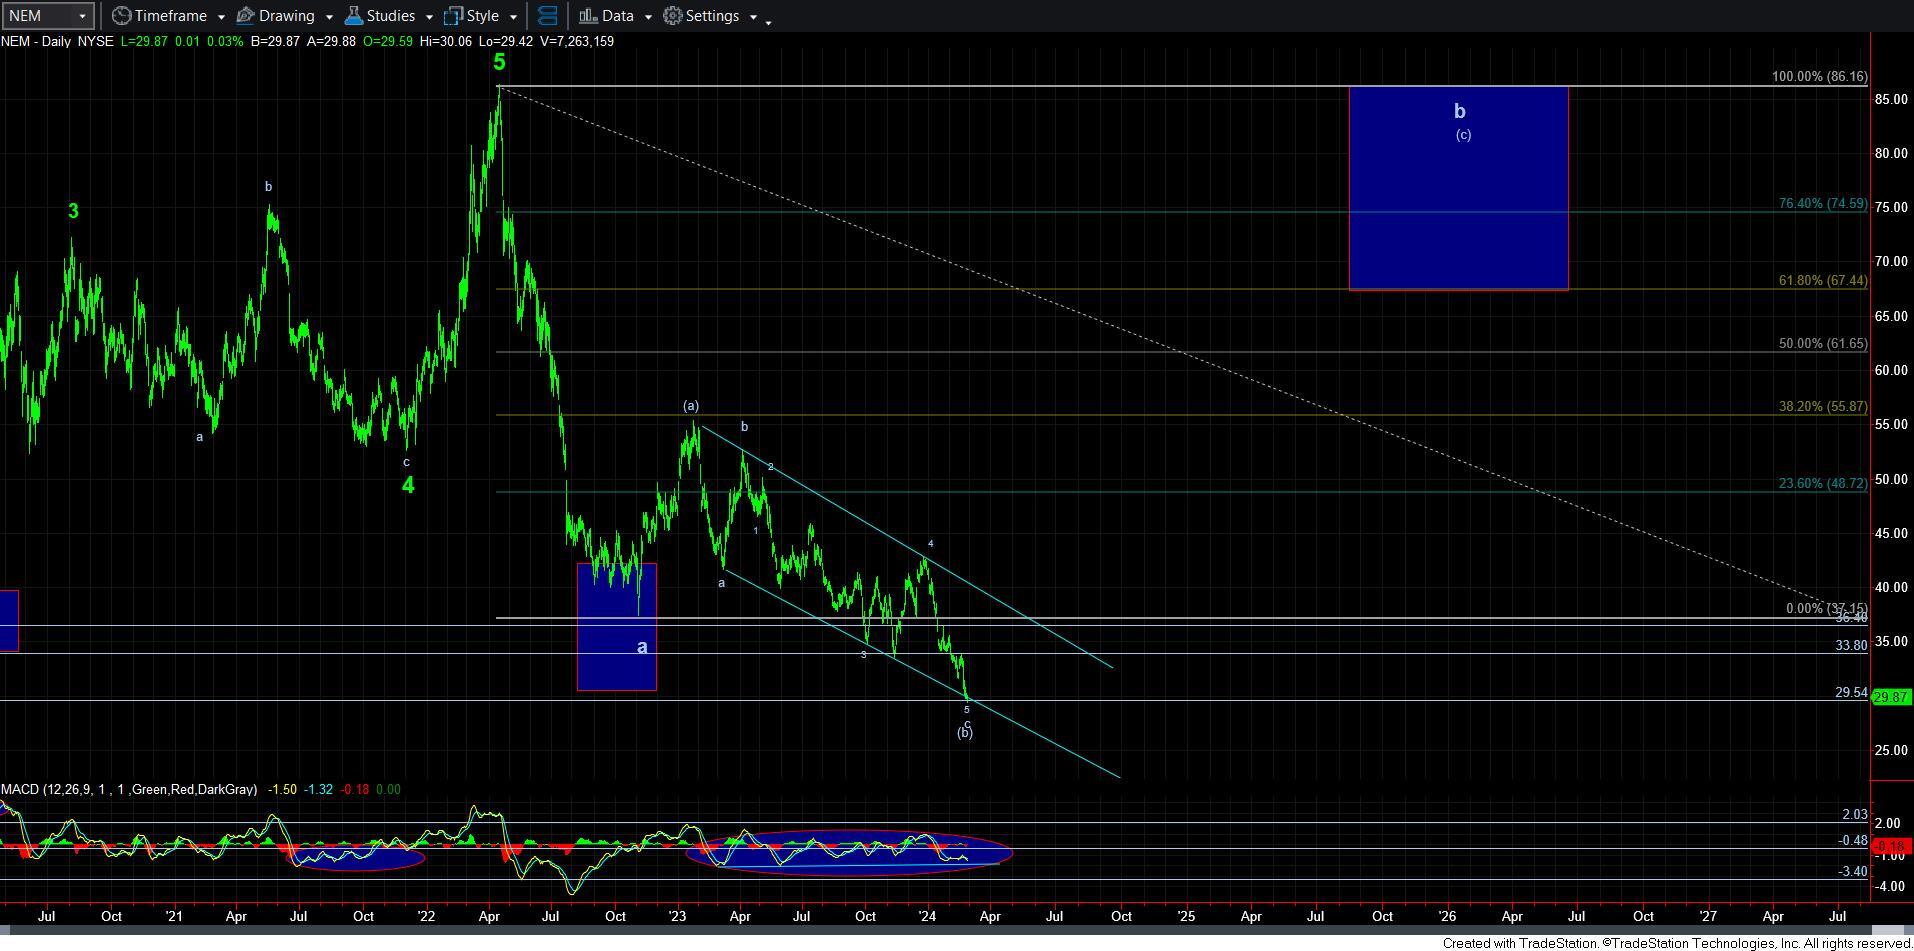Select the NEM - Daily NYSE status line

(x=307, y=41)
